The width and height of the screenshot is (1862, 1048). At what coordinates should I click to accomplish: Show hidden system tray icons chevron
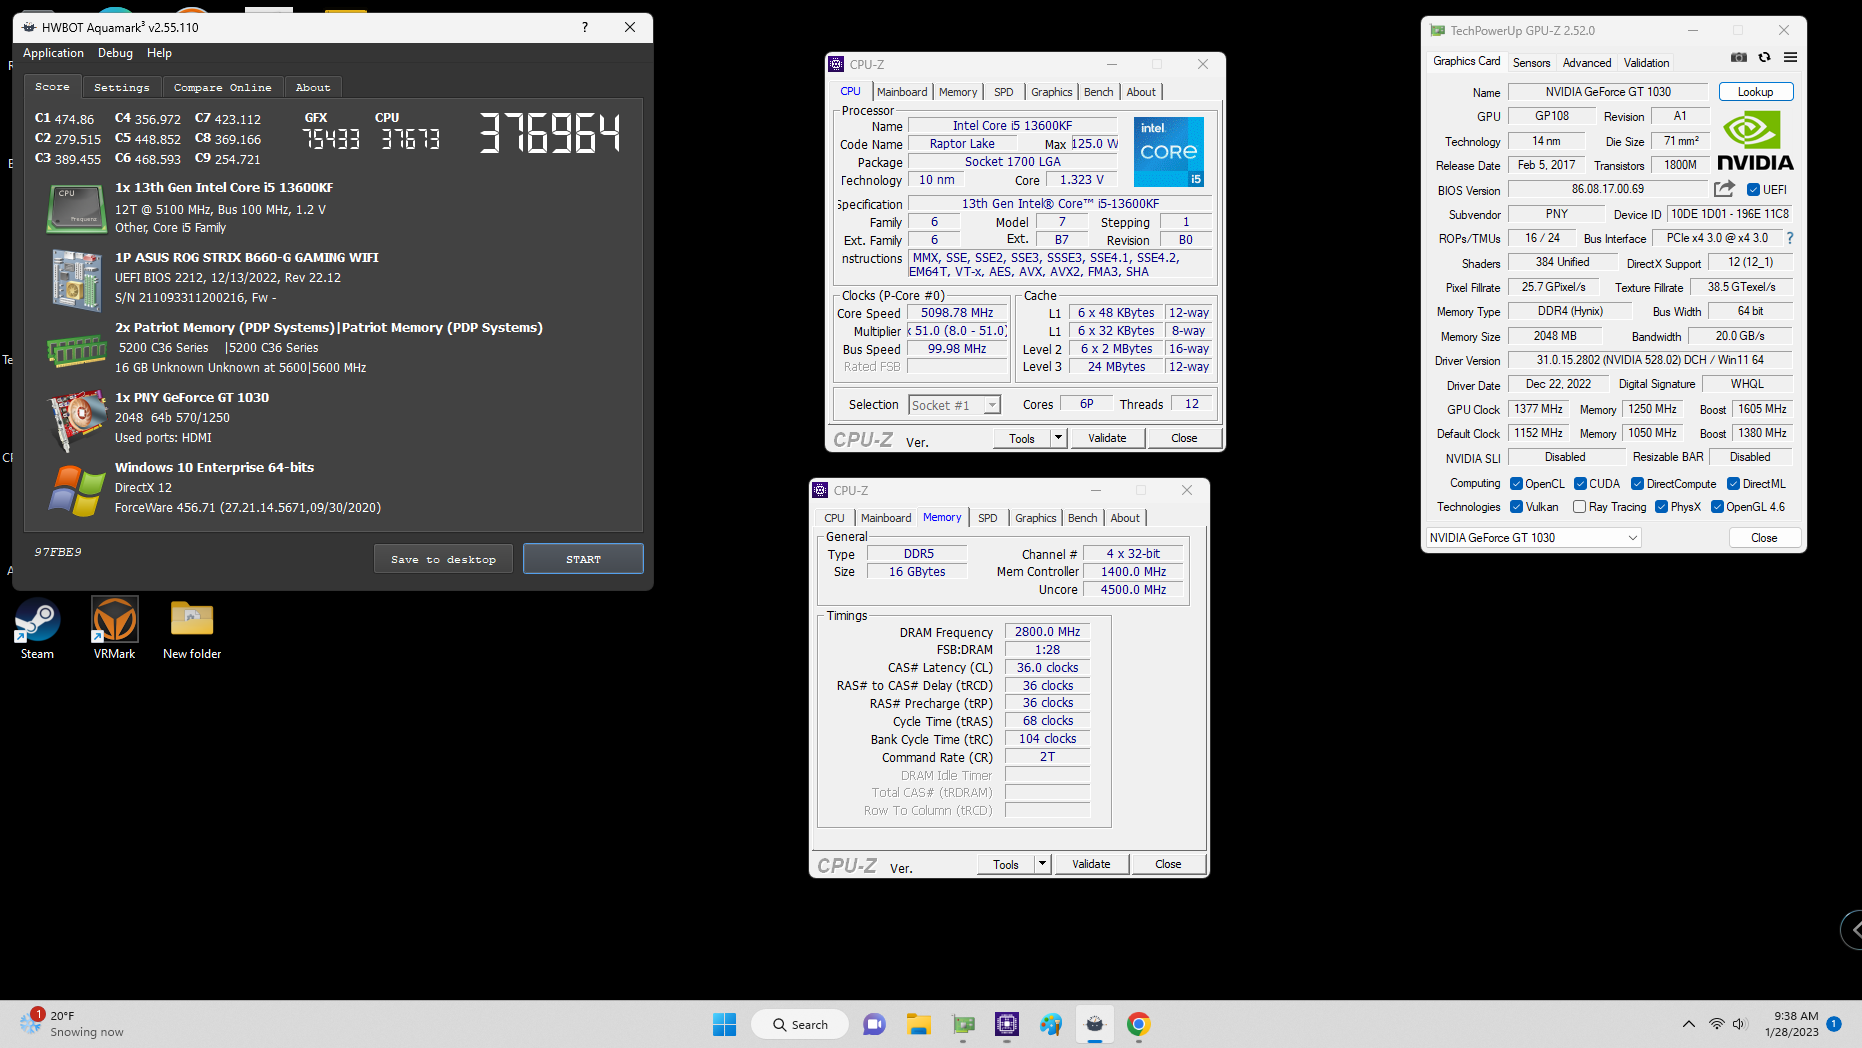tap(1689, 1024)
